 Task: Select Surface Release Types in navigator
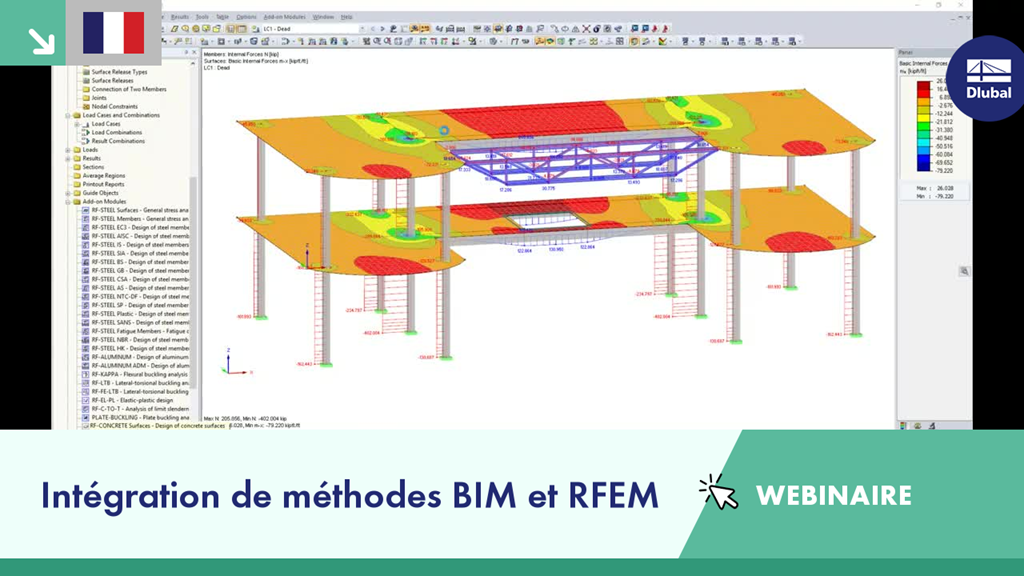(x=119, y=72)
